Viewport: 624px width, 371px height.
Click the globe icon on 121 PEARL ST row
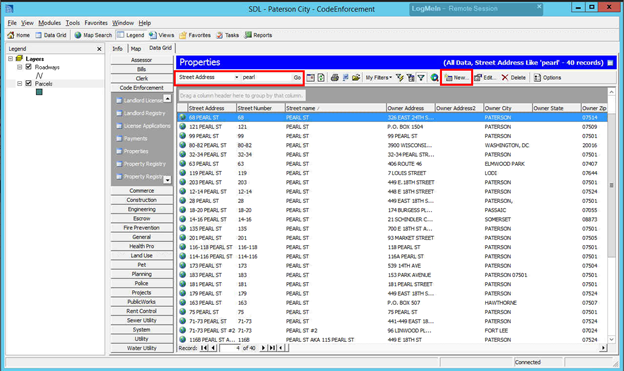pyautogui.click(x=183, y=127)
